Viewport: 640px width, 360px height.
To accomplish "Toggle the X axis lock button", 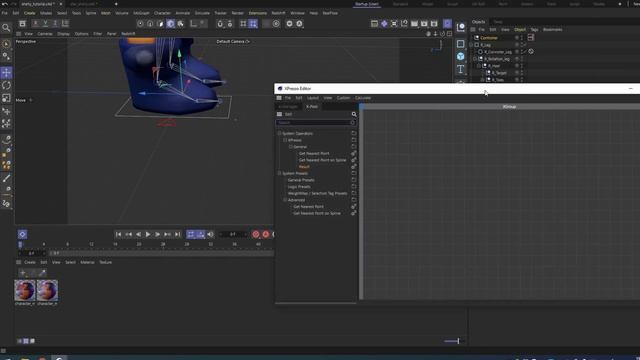I will (x=36, y=24).
